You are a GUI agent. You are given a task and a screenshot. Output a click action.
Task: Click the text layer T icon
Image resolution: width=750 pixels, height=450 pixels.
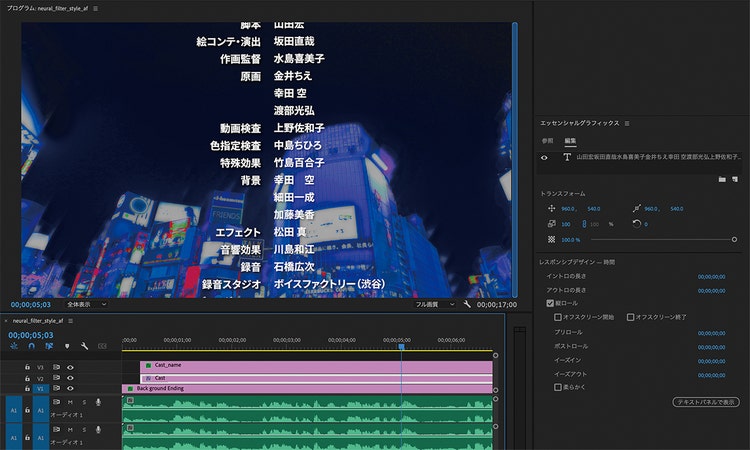coord(567,157)
